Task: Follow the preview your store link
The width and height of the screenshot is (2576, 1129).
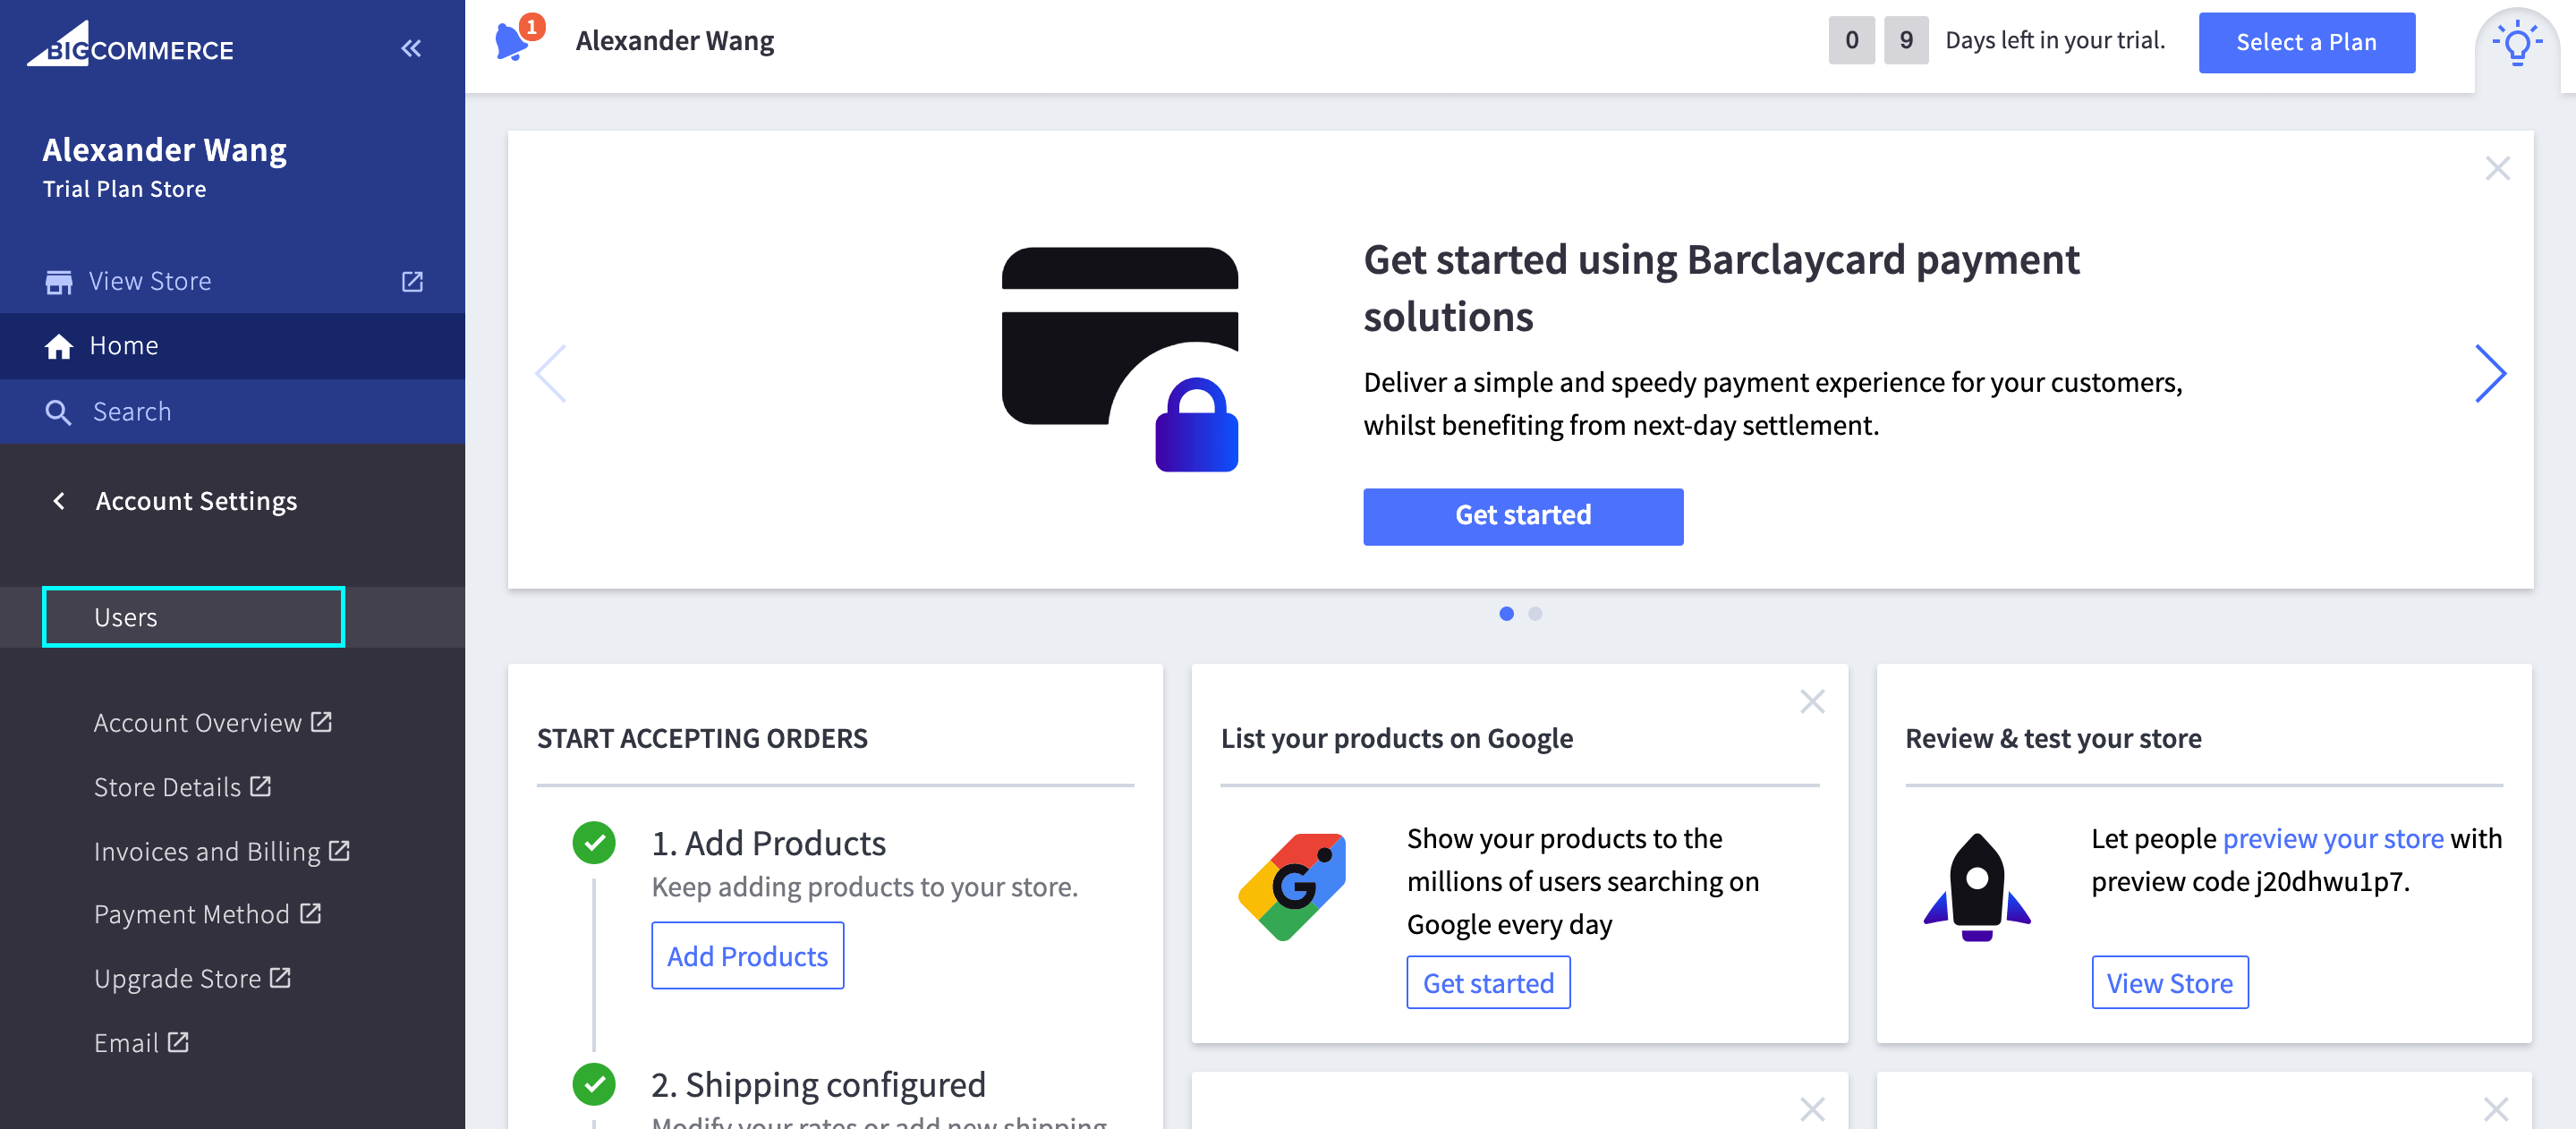Action: 2332,838
